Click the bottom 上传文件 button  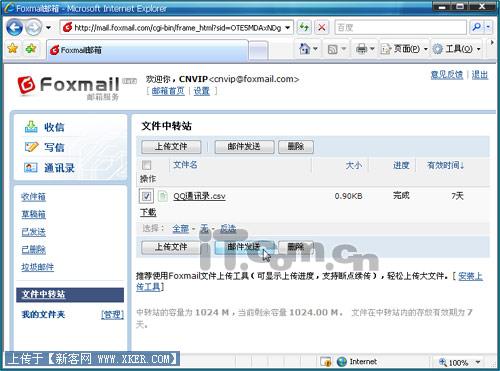point(171,247)
